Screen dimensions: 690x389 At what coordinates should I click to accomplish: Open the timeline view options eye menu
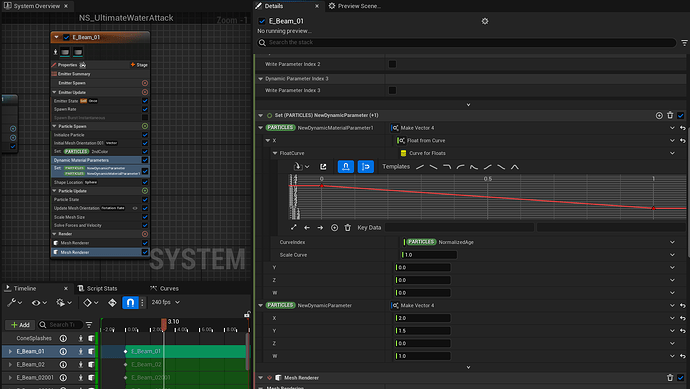coord(39,302)
